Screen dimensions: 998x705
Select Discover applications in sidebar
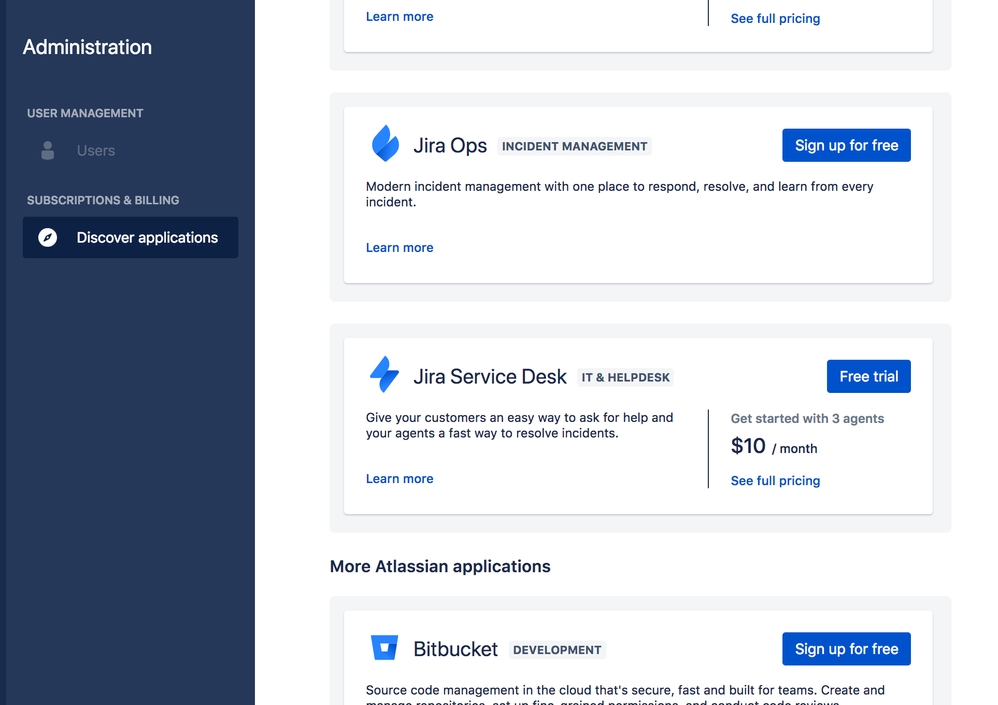(130, 237)
